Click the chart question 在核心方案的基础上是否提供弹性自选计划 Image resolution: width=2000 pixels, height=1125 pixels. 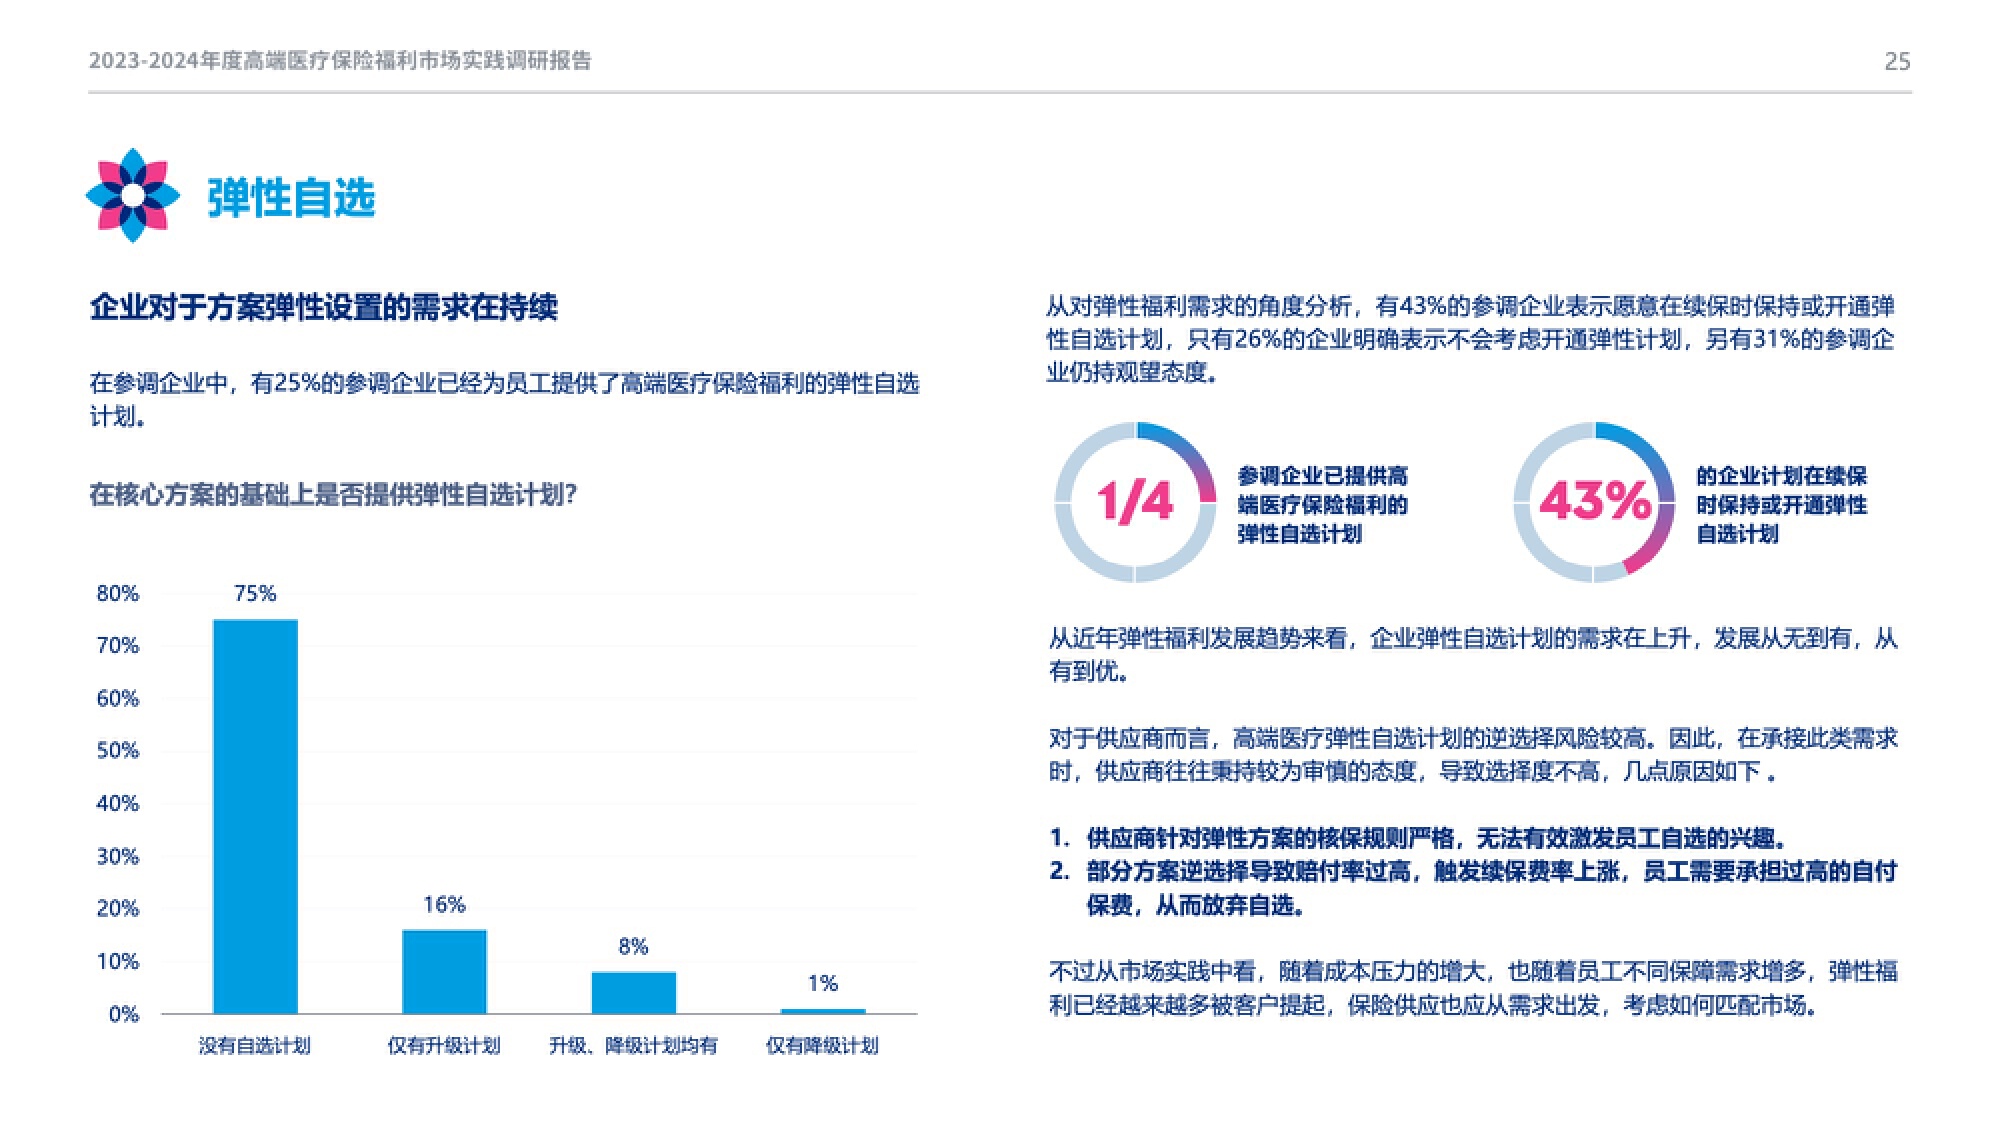(x=333, y=494)
